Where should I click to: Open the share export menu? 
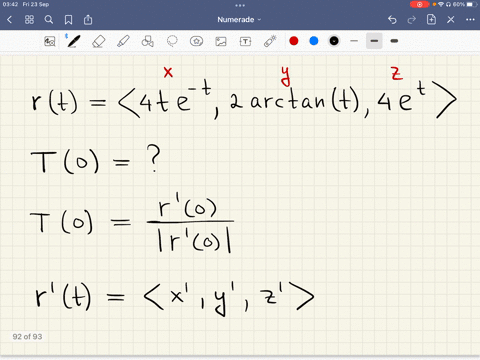(88, 20)
